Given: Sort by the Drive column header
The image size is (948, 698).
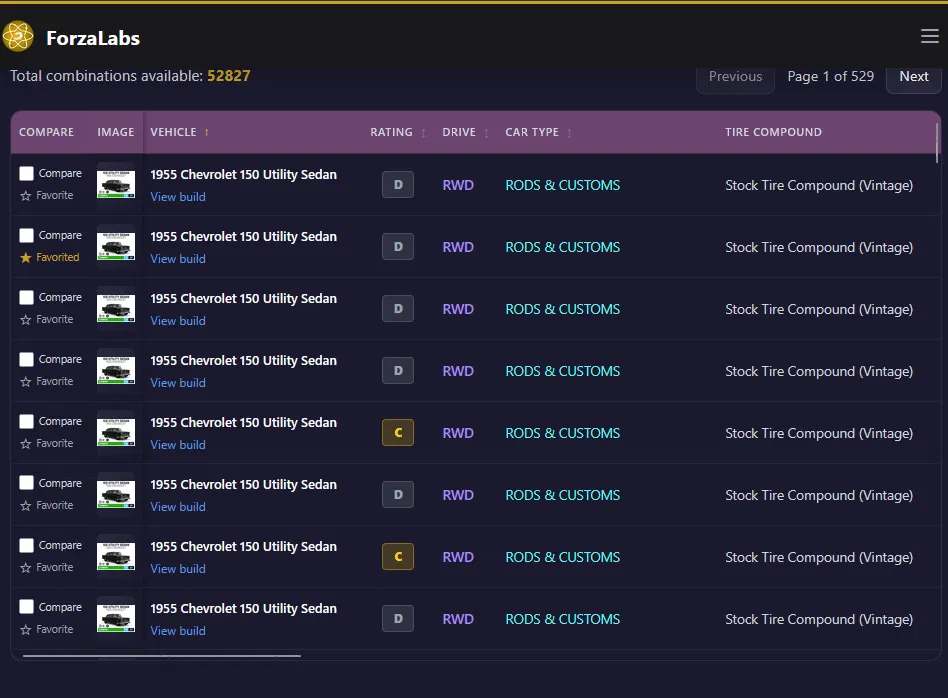Looking at the screenshot, I should tap(465, 132).
